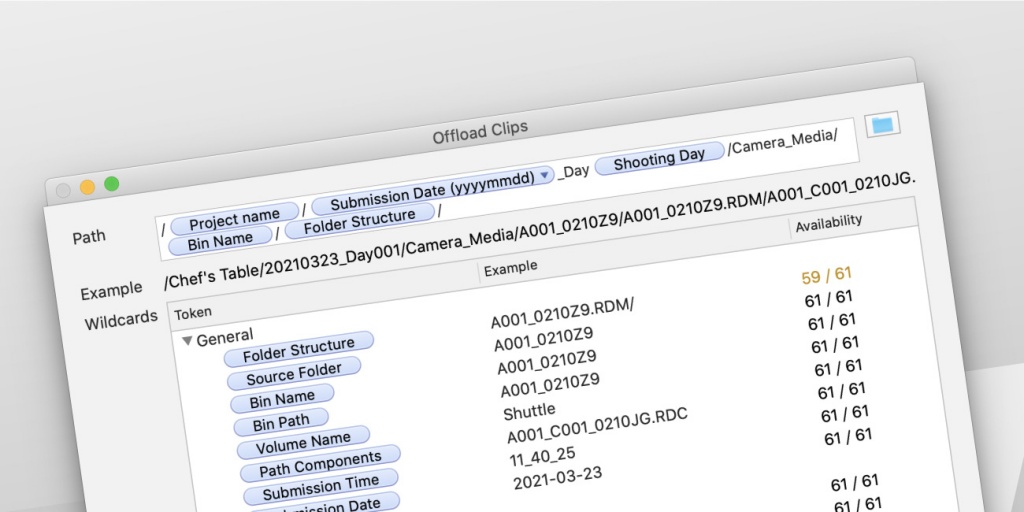Select the Project name token in path
The width and height of the screenshot is (1024, 512).
coord(235,217)
